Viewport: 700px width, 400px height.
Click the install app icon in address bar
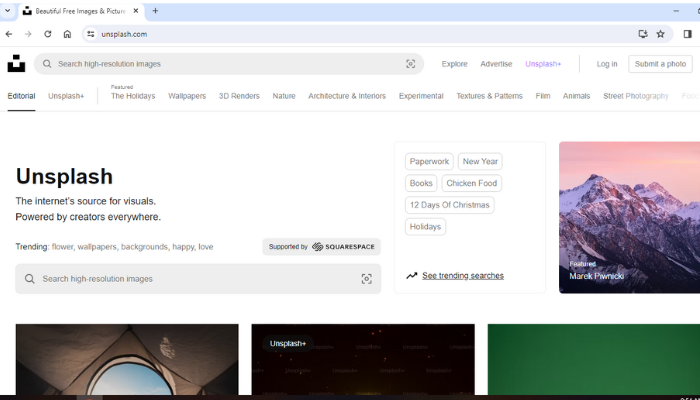[643, 34]
